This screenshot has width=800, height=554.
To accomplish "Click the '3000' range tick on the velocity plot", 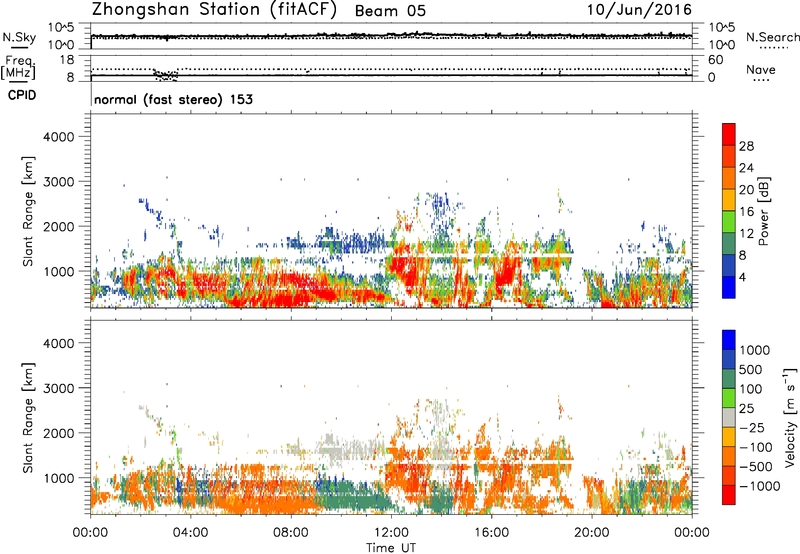I will coord(58,388).
